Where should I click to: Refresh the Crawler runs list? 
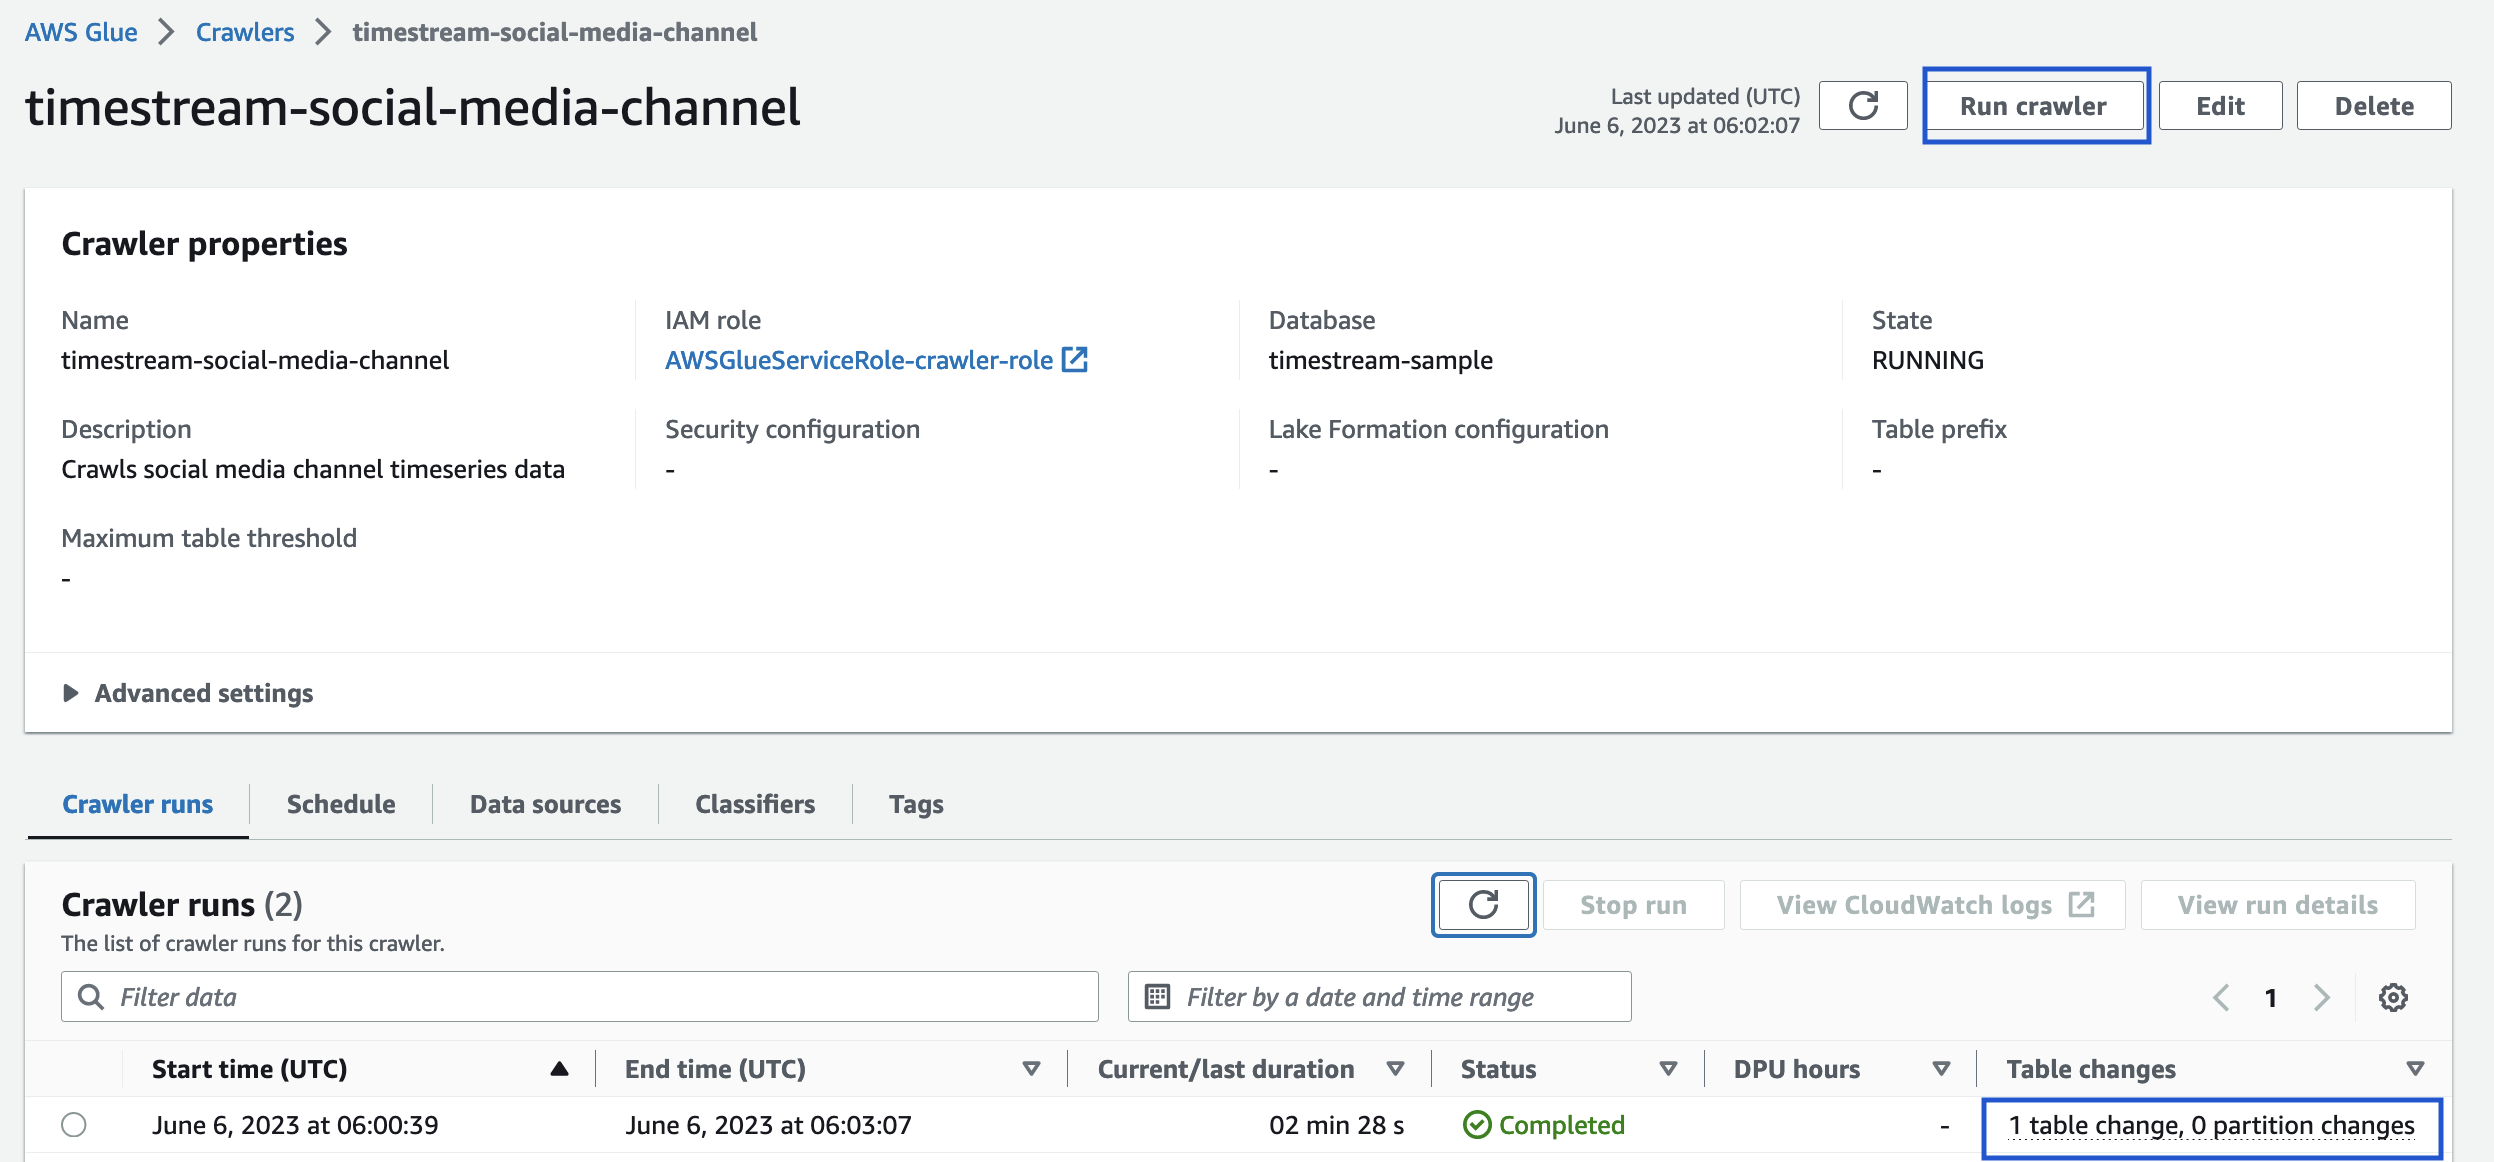(x=1483, y=905)
